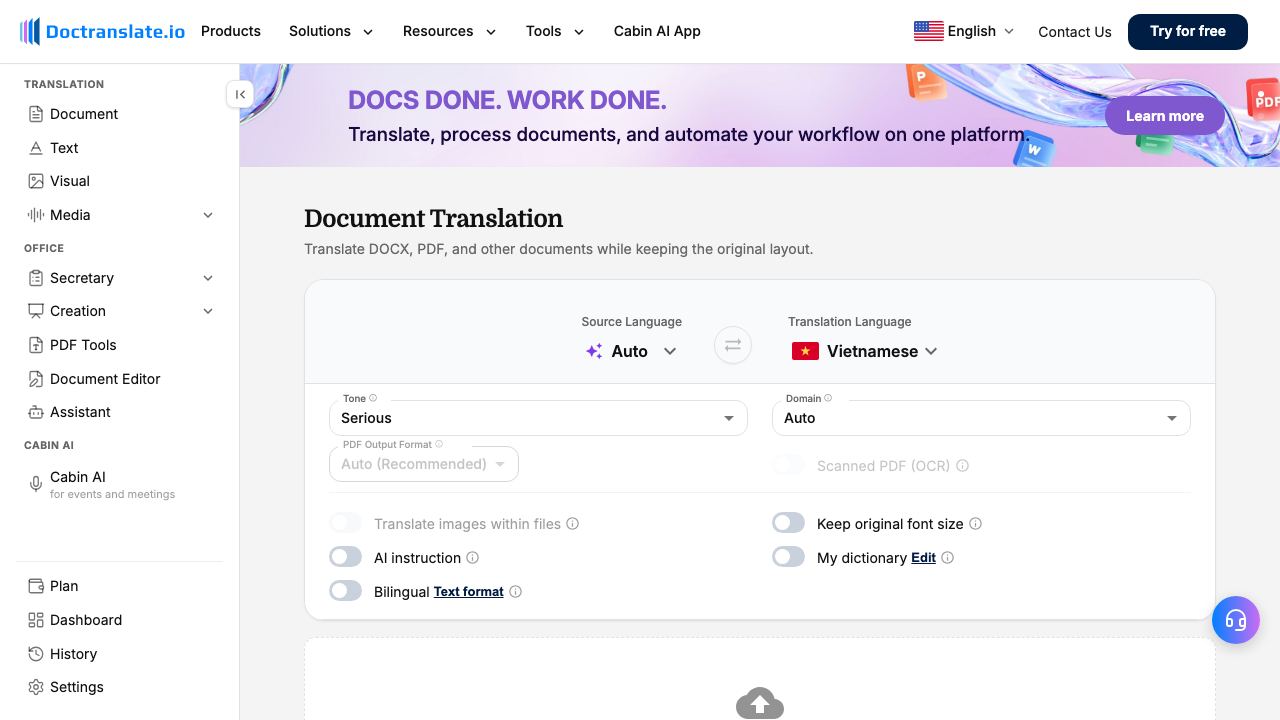This screenshot has width=1280, height=720.
Task: Open the Tools menu
Action: 555,31
